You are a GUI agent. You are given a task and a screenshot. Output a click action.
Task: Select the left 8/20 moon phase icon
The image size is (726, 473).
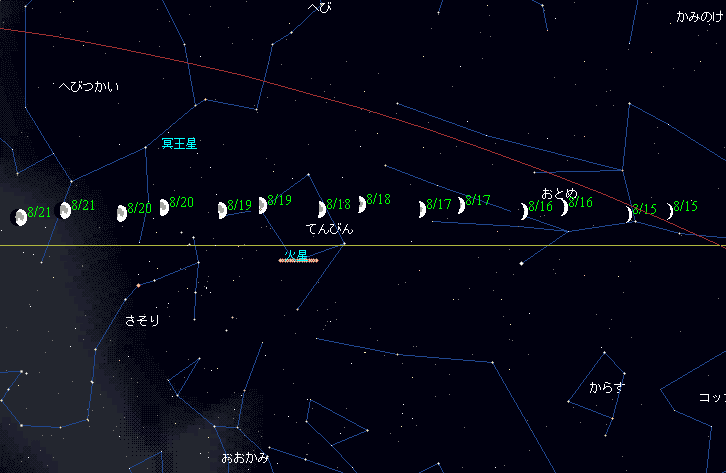(122, 213)
